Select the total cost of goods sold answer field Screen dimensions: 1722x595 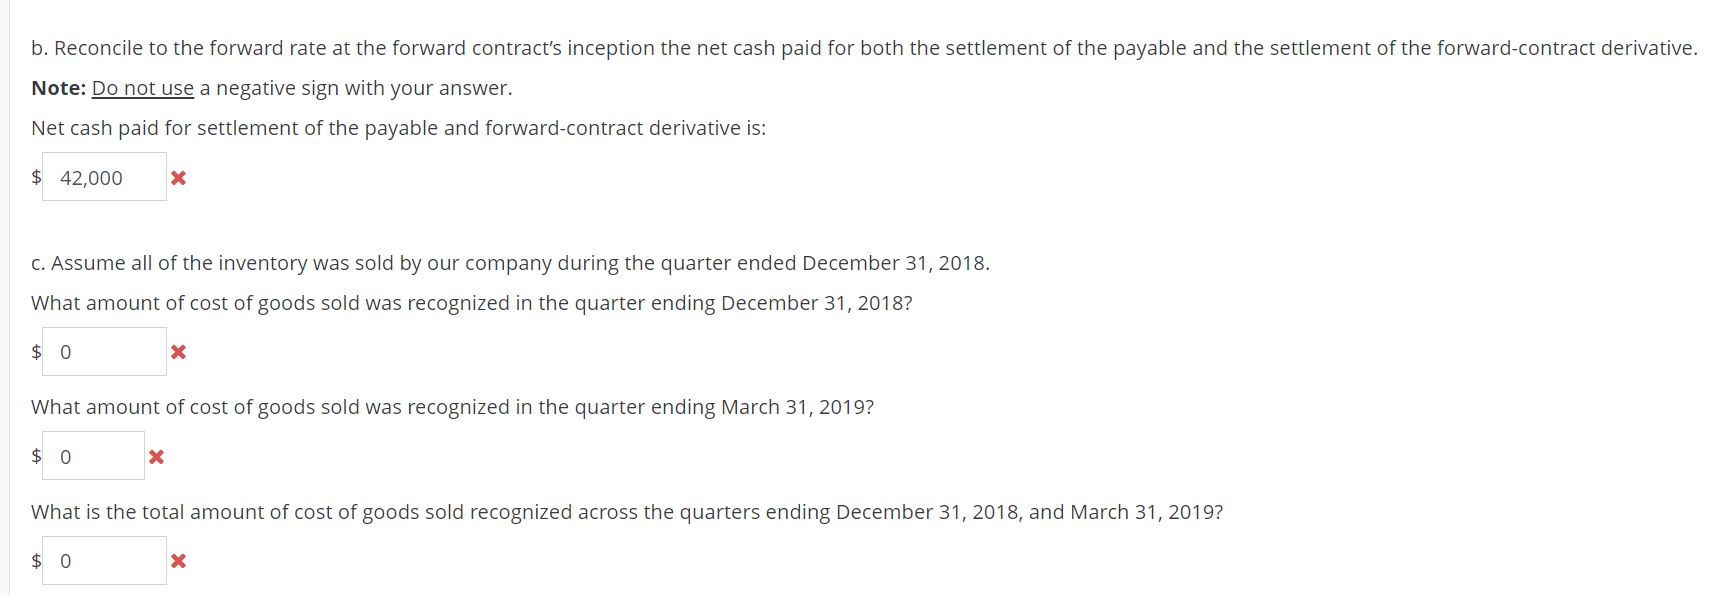pos(104,560)
